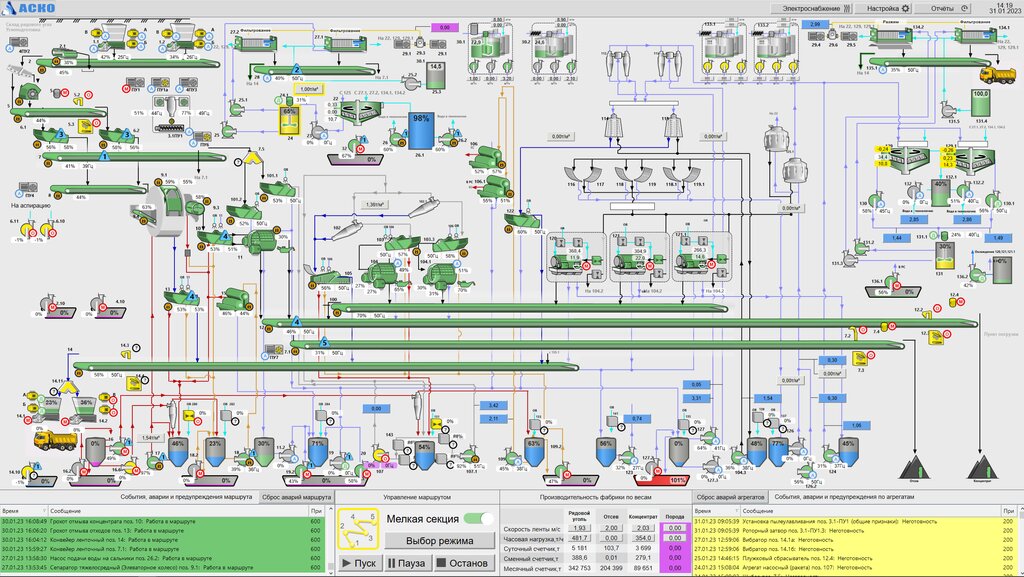
Task: Click dust unit 4ПУ2 icon
Action: [x=20, y=44]
